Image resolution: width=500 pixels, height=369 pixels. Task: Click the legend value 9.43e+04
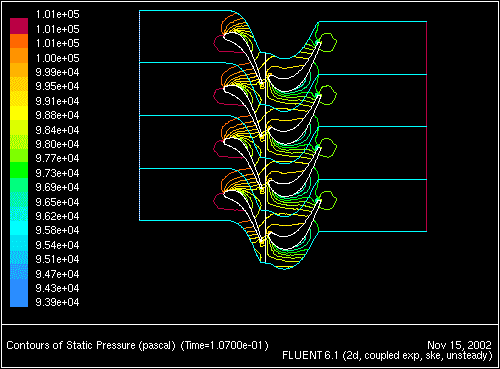coord(58,288)
